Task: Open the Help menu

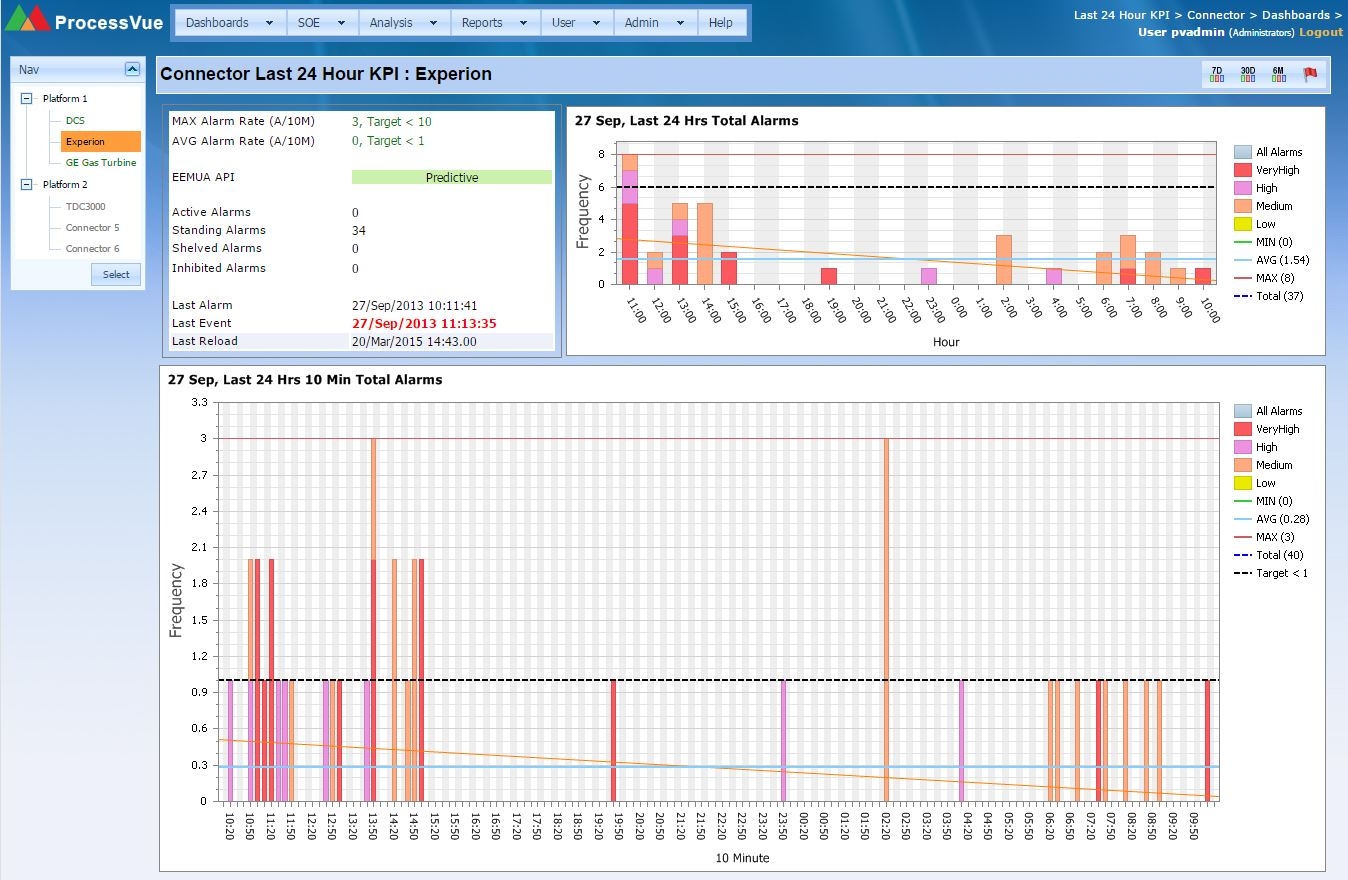Action: pyautogui.click(x=721, y=22)
